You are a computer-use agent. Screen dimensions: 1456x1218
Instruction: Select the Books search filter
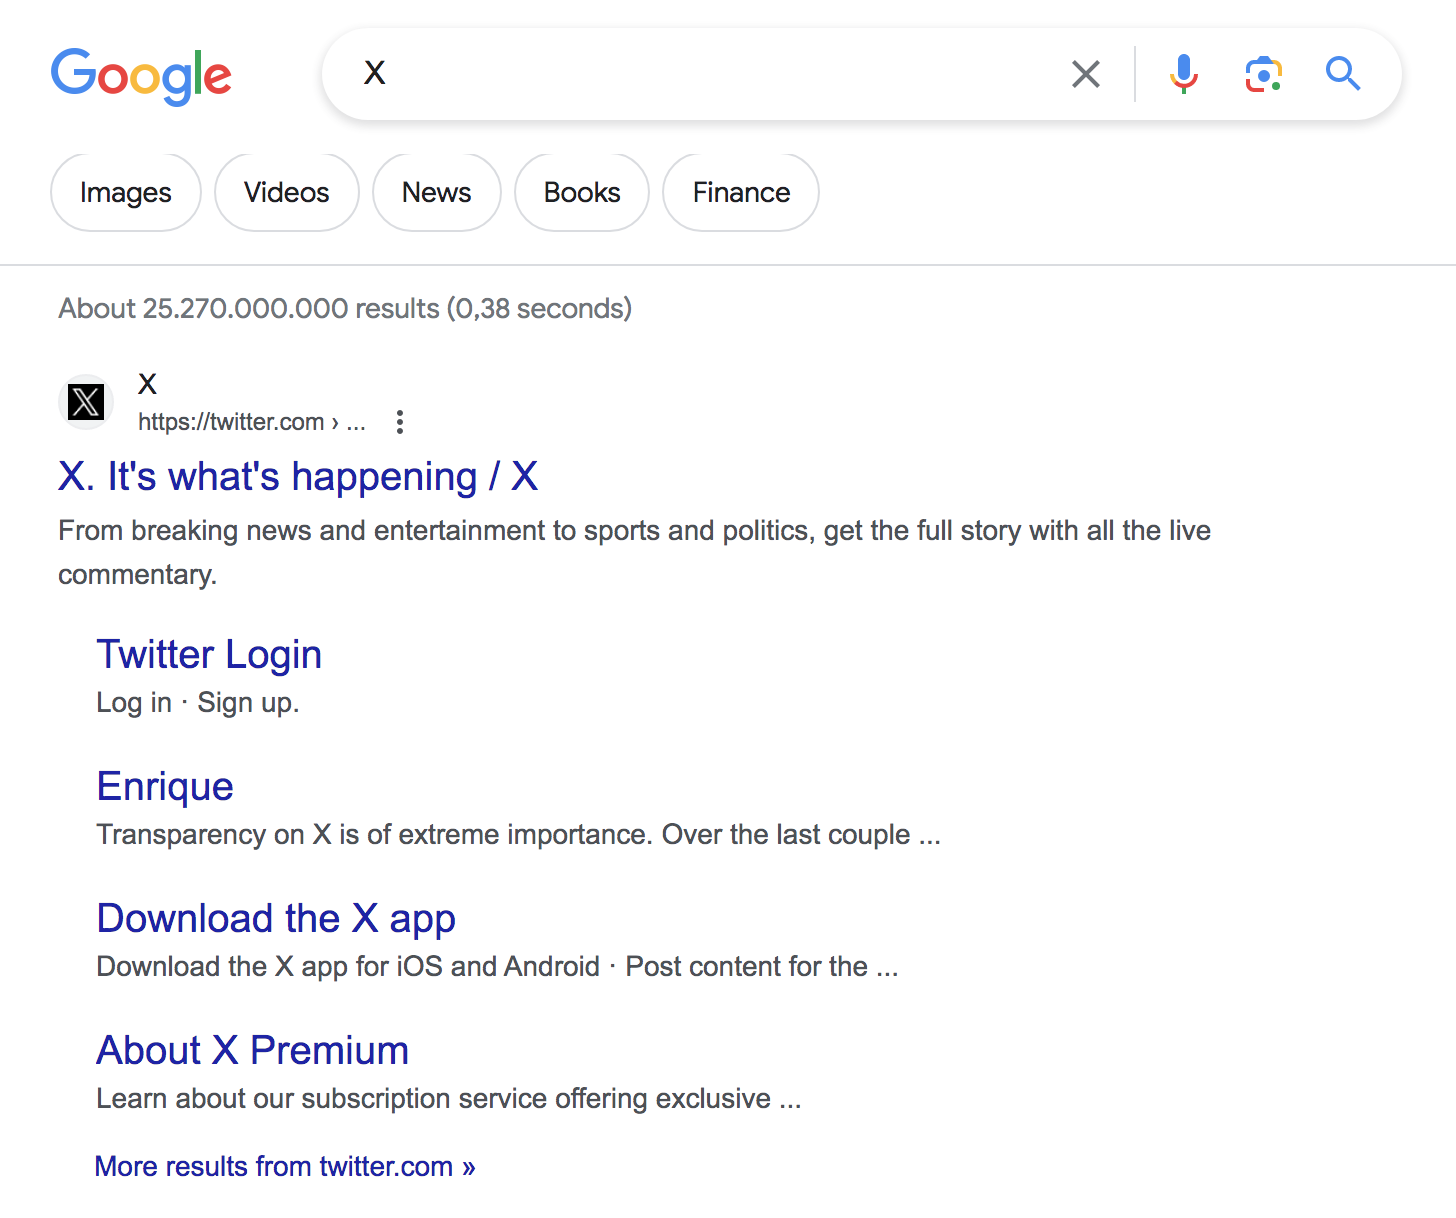point(581,192)
